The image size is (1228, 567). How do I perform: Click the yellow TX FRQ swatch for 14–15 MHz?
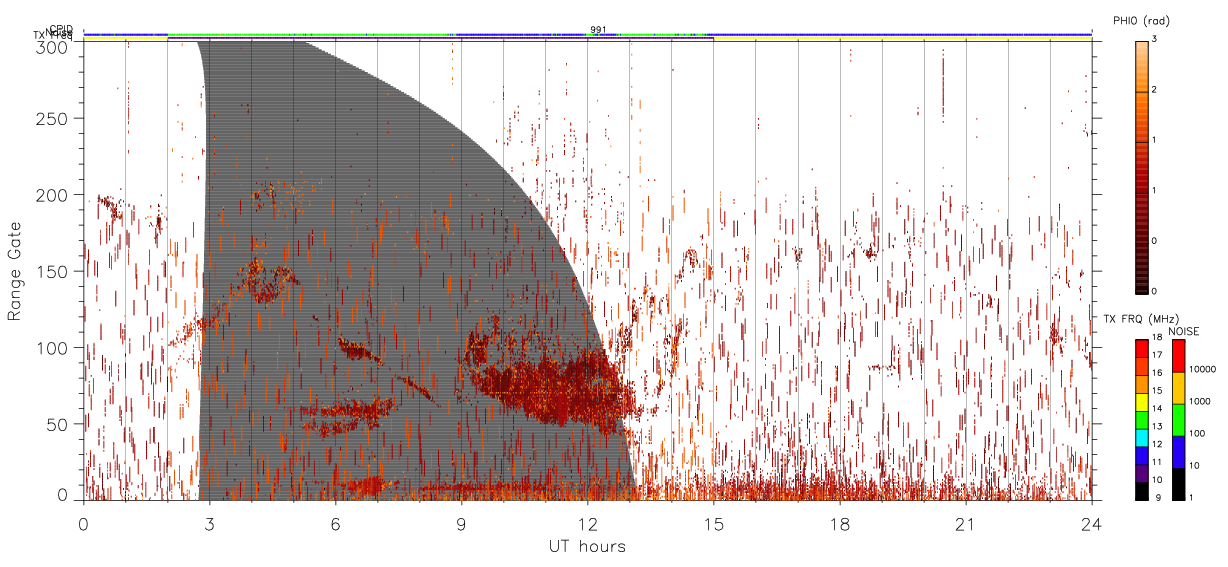[1142, 403]
